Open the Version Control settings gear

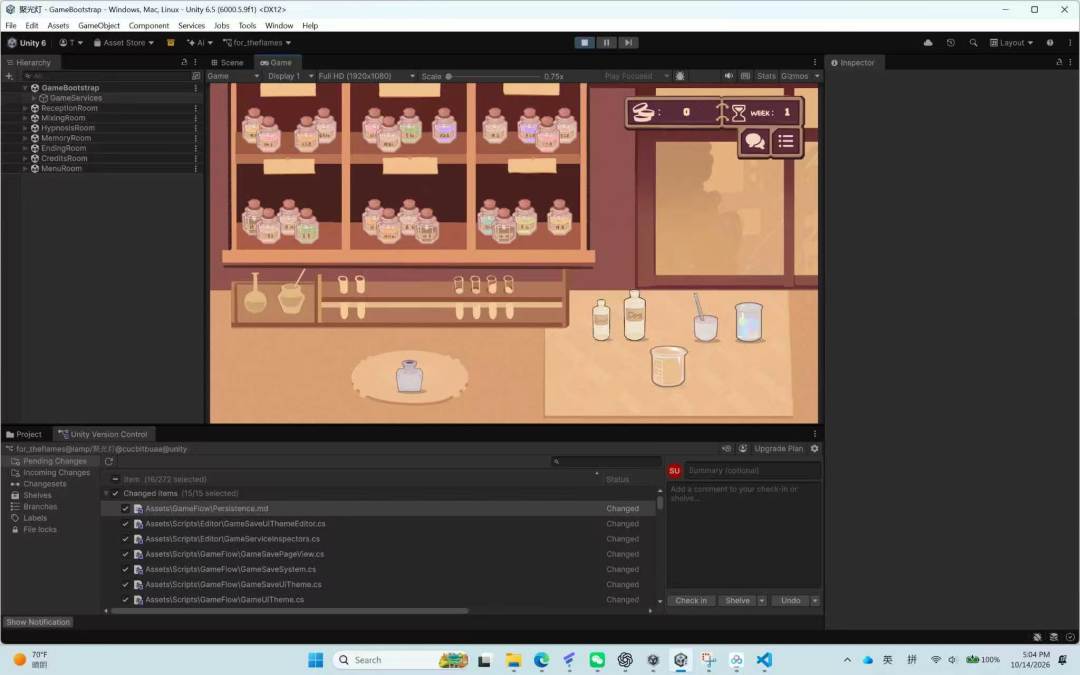pyautogui.click(x=814, y=448)
